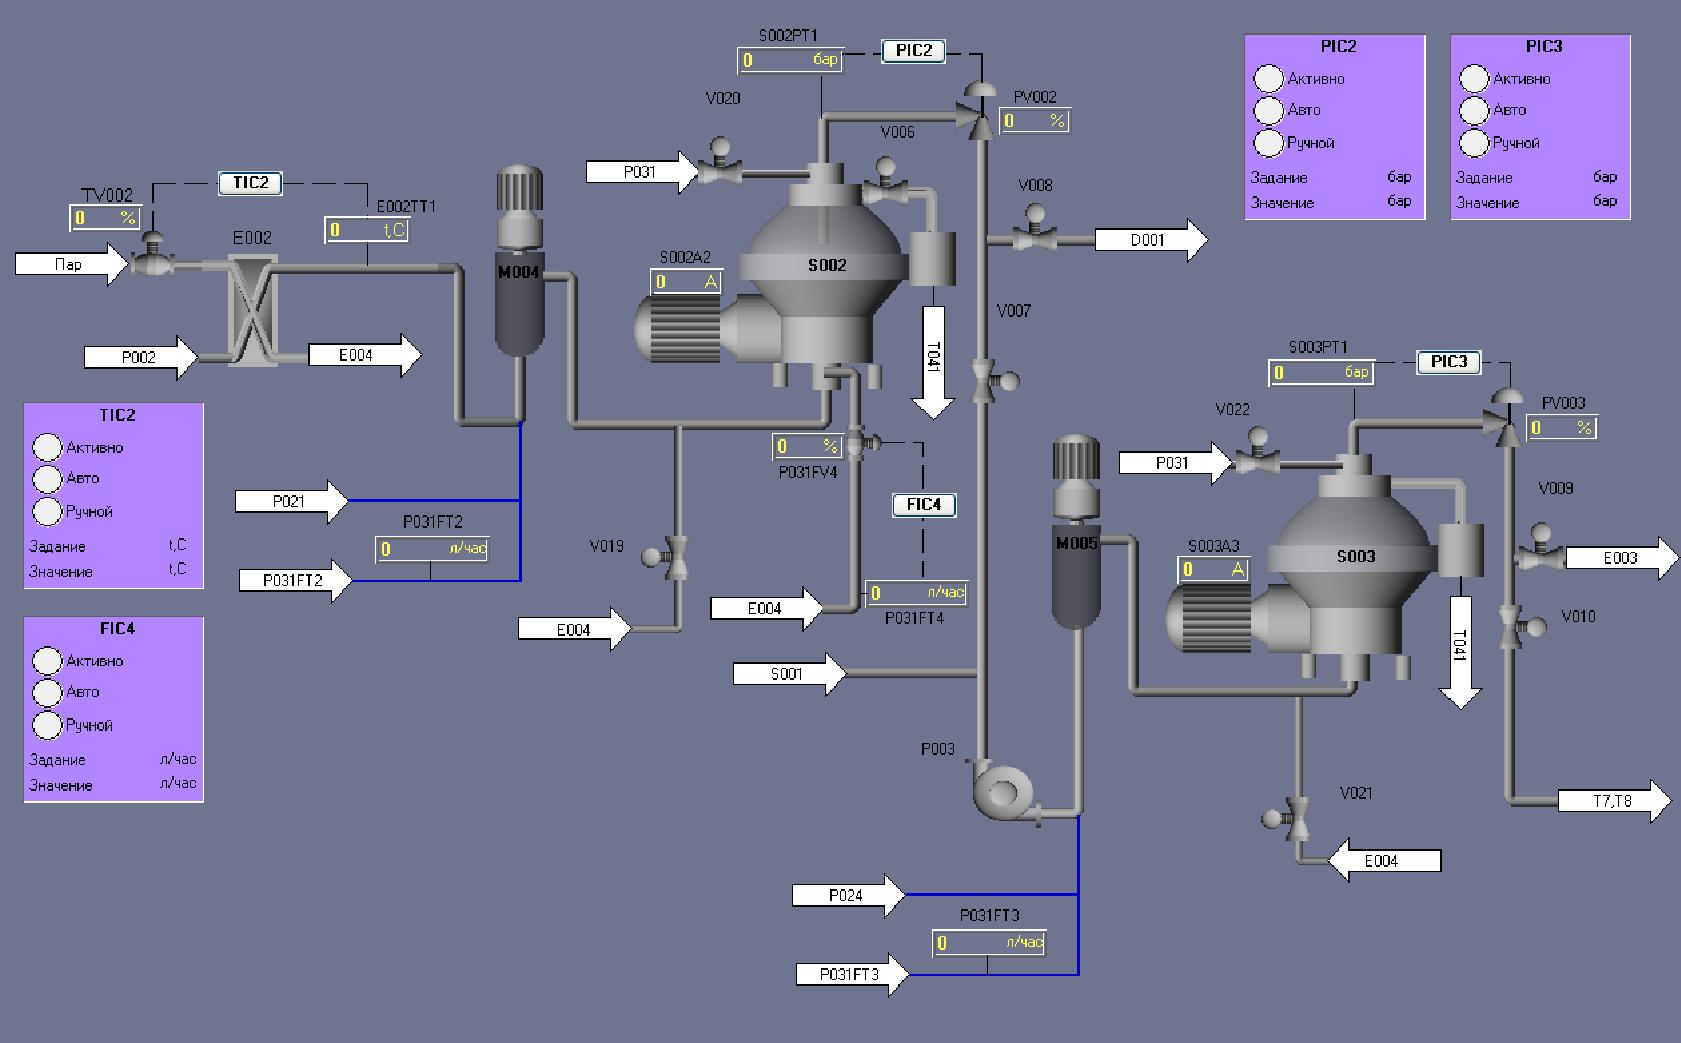Select Ручной mode in the PIC2 panel

tap(1268, 143)
